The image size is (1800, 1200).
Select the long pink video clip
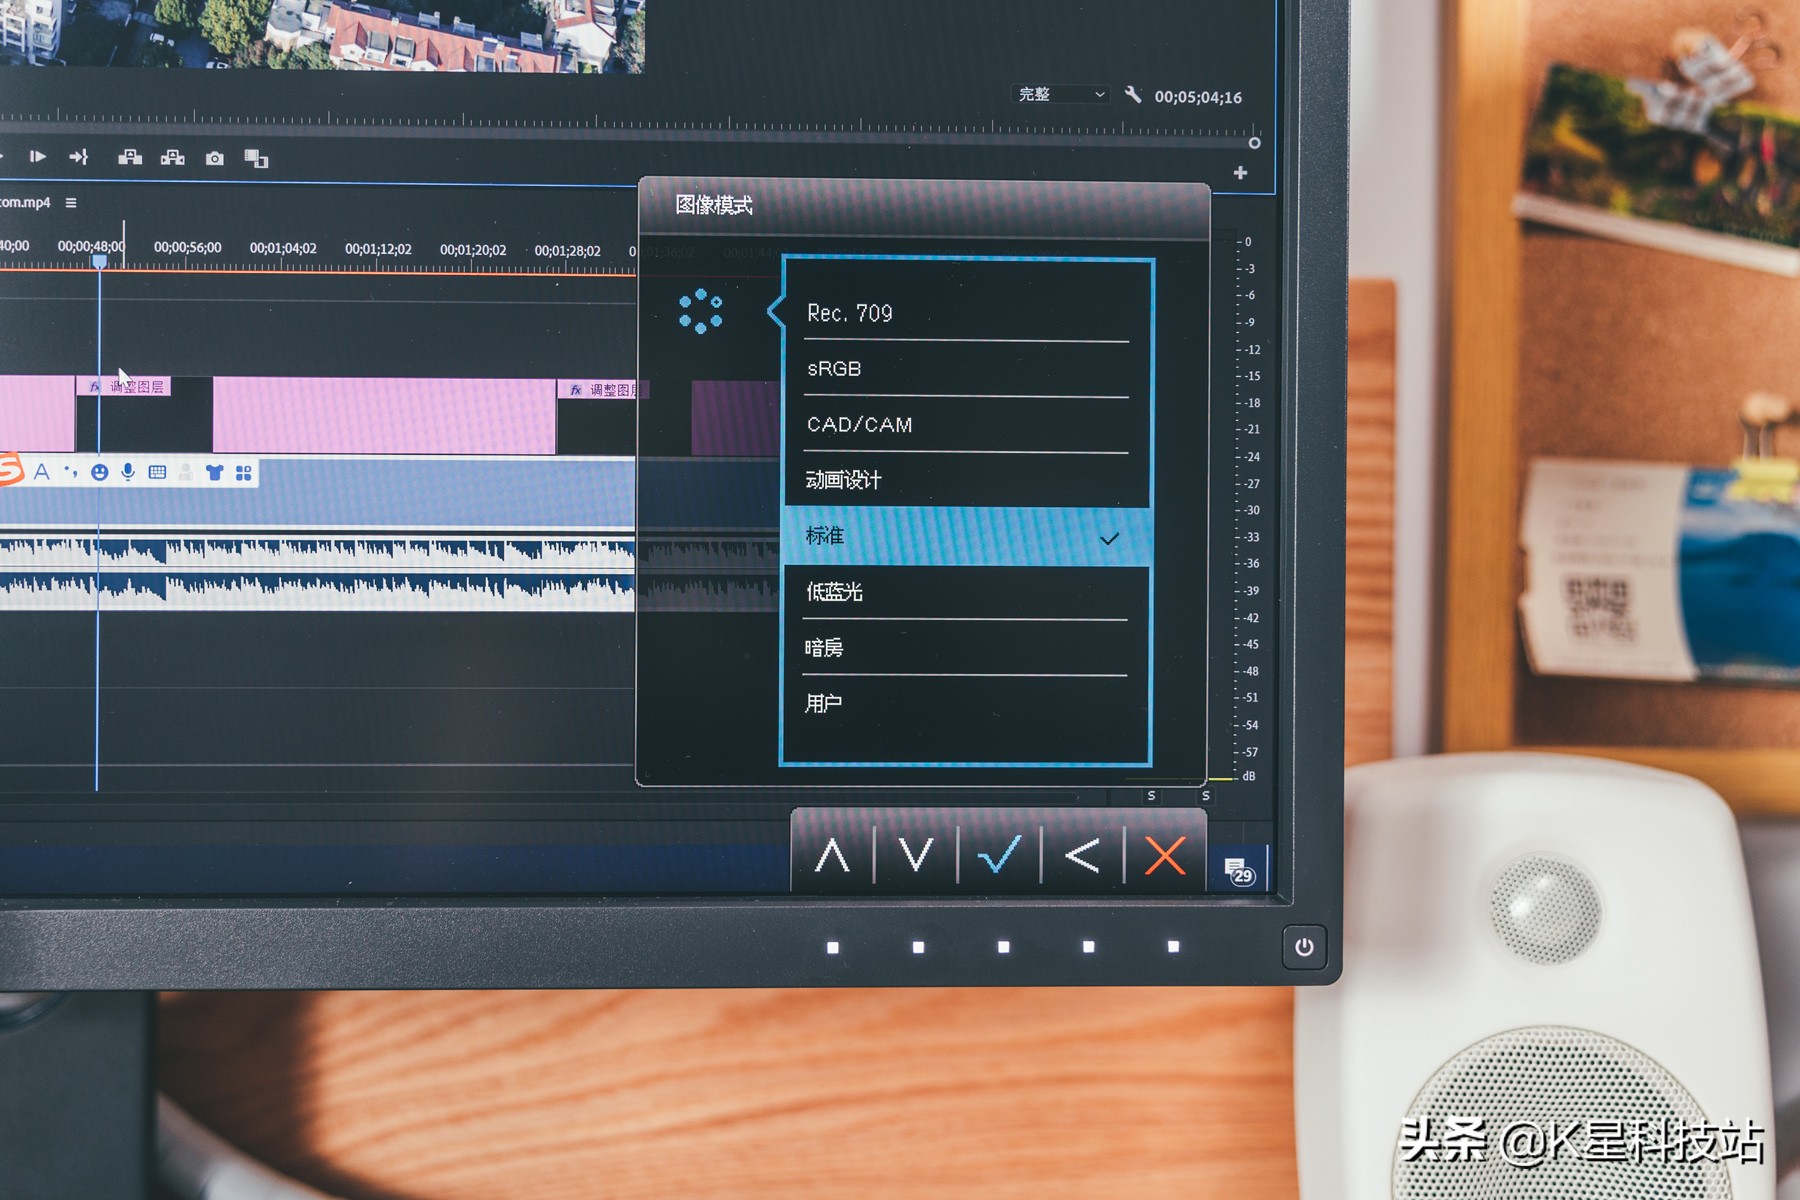[385, 415]
